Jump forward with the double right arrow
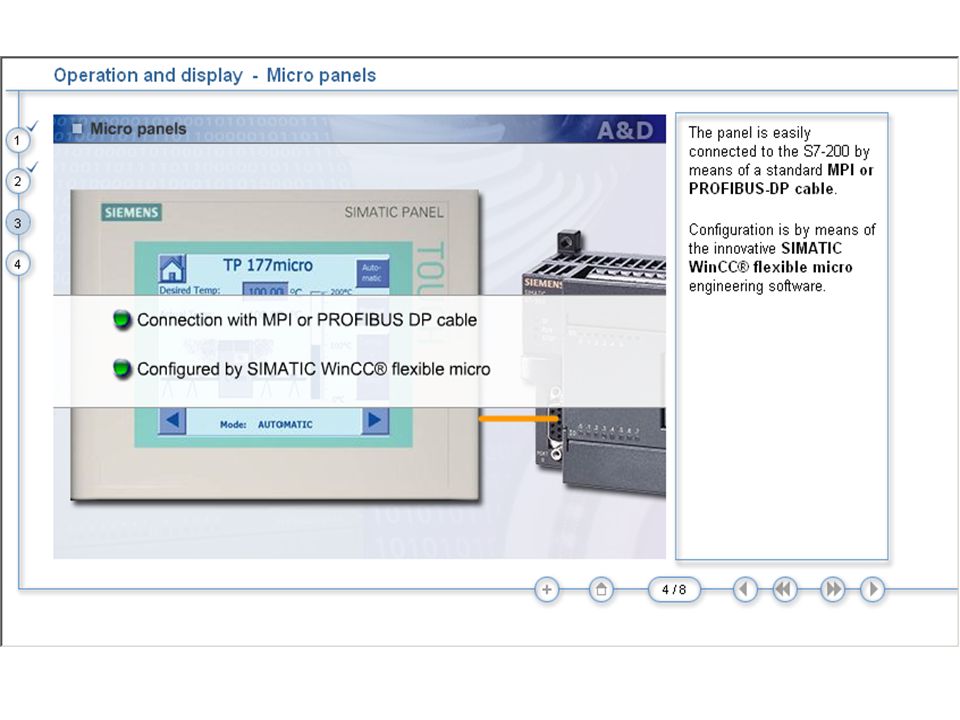960x720 pixels. coord(833,590)
